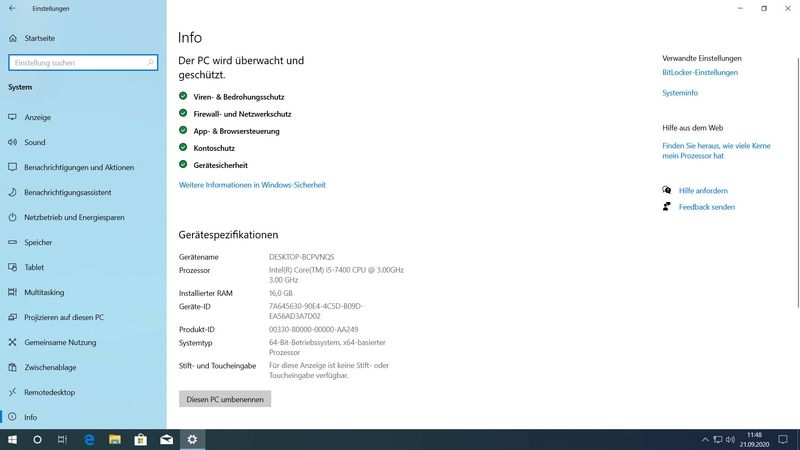
Task: Open notification center icon
Action: 783,440
